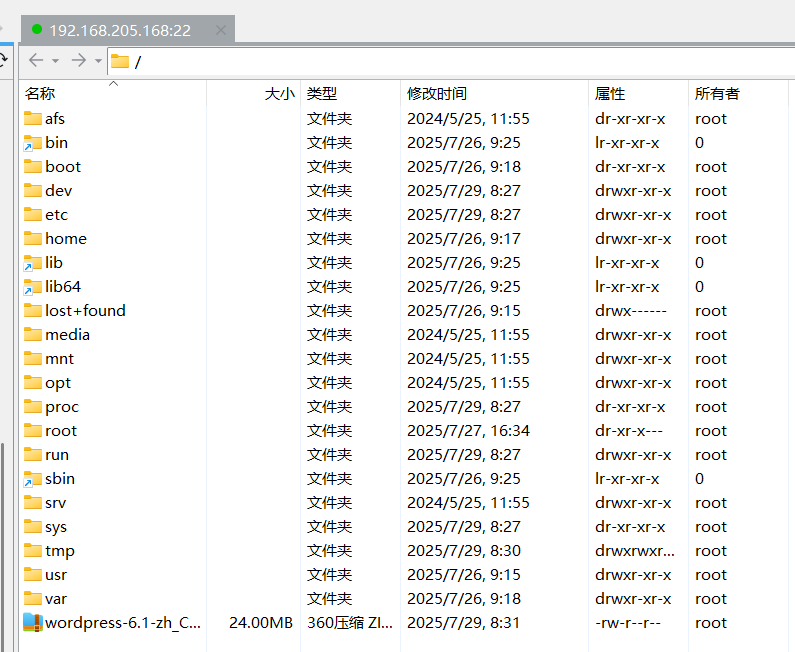Select the proc folder icon
Screen dimensions: 795x652
pos(33,406)
